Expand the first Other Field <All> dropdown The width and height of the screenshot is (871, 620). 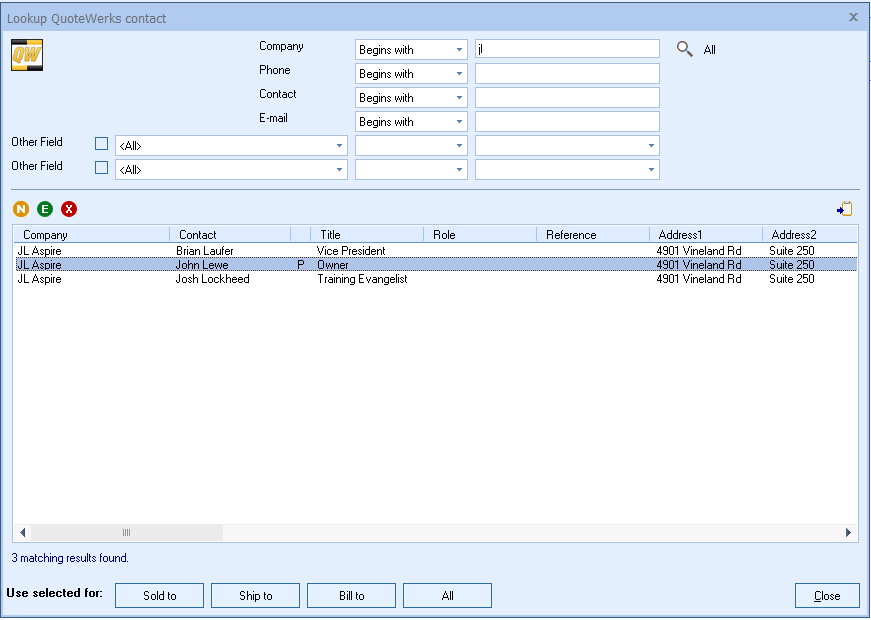coord(231,146)
